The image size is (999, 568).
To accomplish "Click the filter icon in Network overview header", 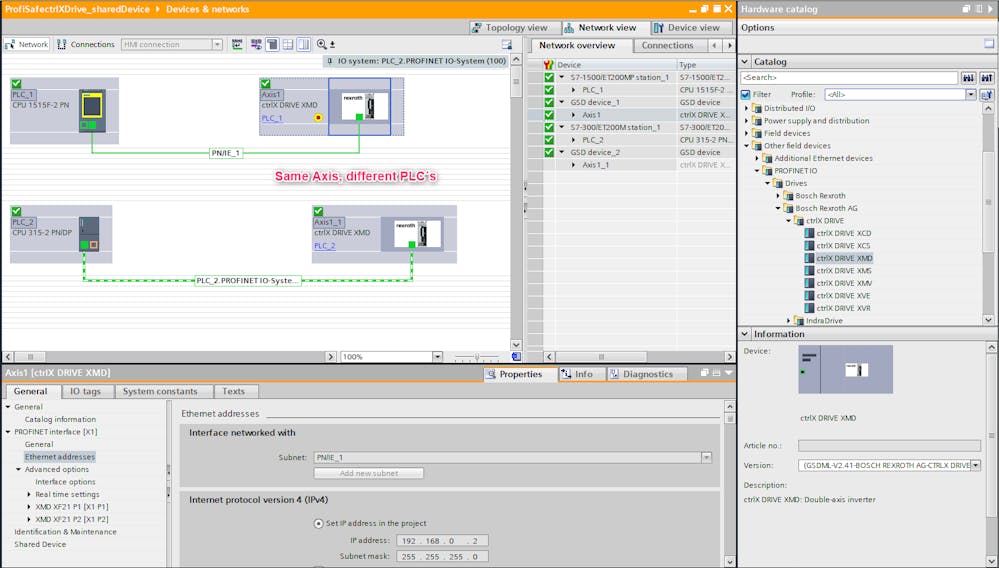I will click(x=549, y=65).
